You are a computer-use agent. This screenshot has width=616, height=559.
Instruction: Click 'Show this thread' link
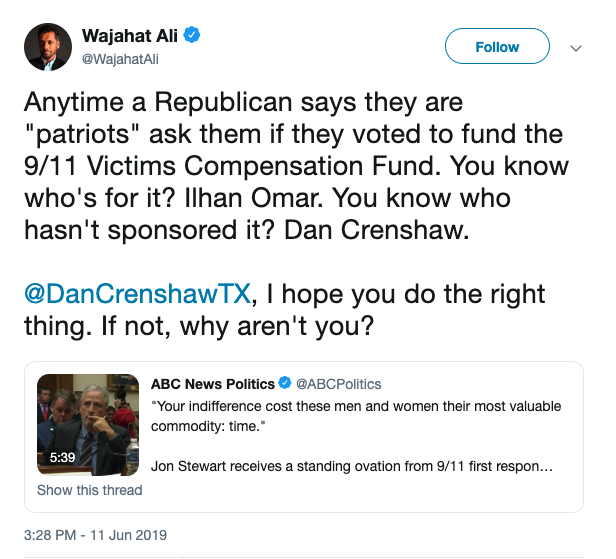[90, 490]
